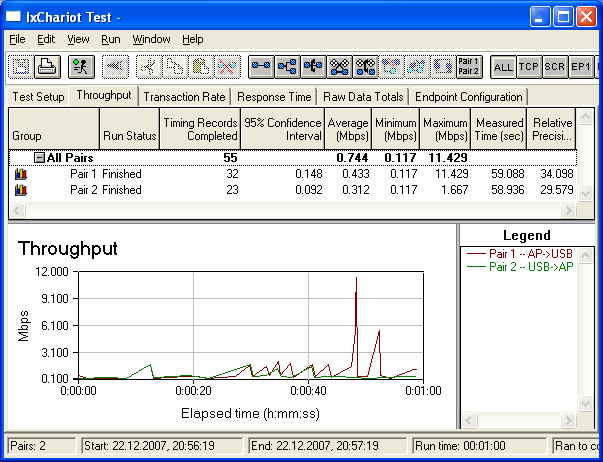Open the Endpoint Configuration tab
The width and height of the screenshot is (603, 462).
pyautogui.click(x=469, y=97)
